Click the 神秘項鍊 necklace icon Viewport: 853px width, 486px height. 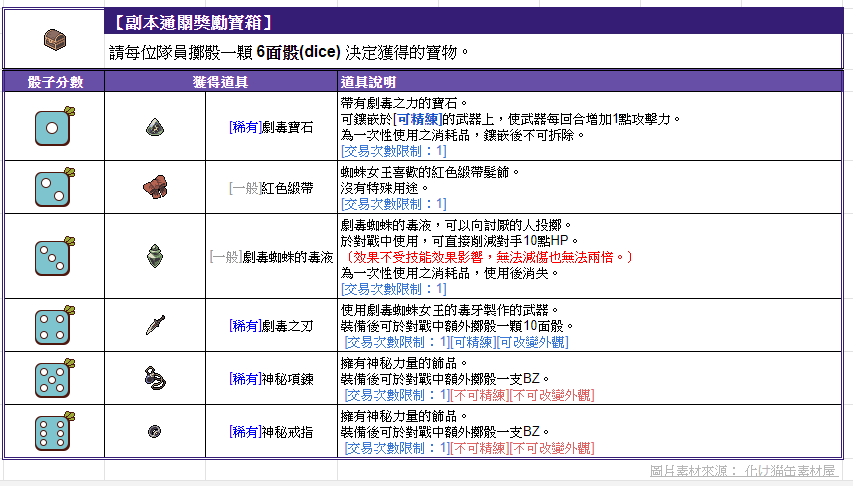155,378
